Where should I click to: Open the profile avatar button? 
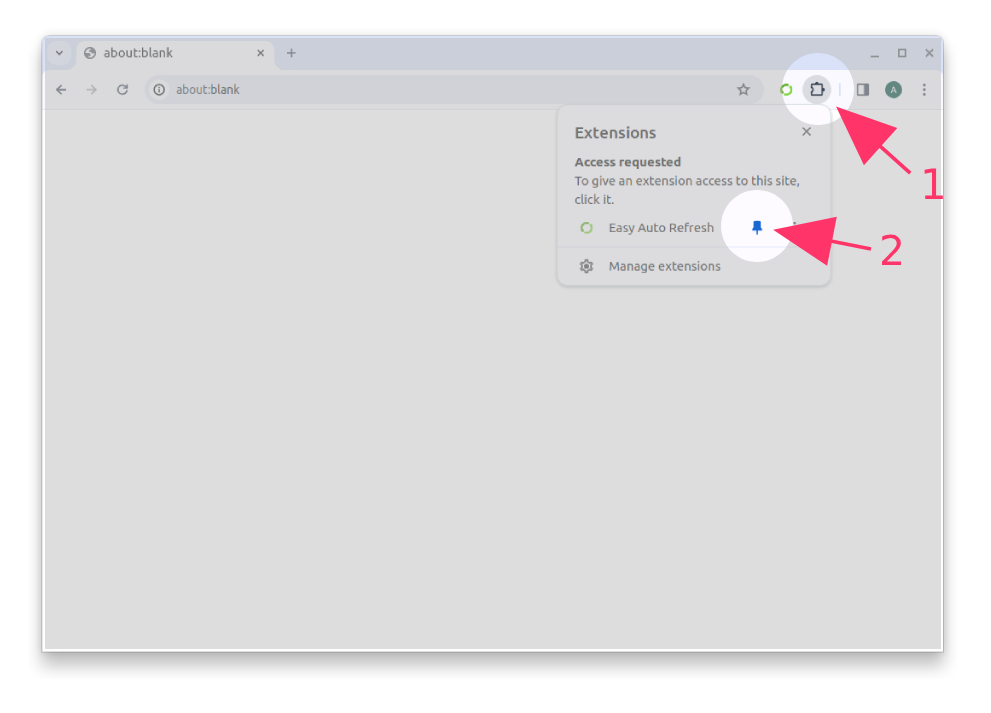(893, 90)
